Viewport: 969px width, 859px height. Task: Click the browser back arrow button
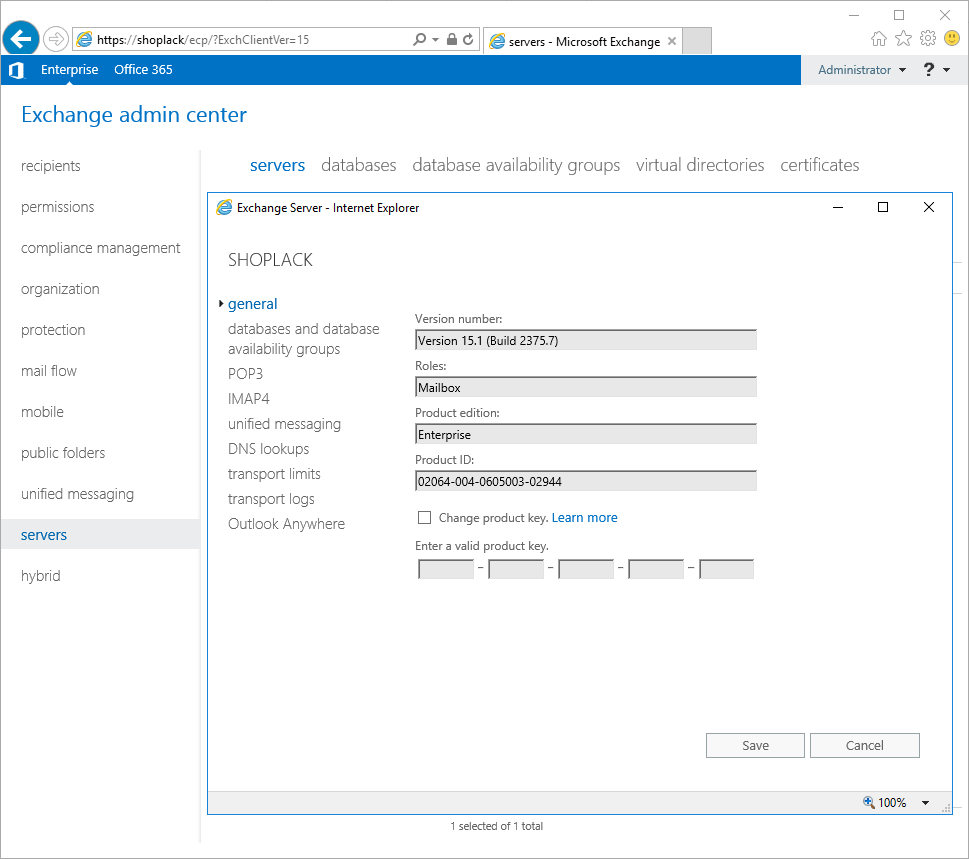(x=21, y=39)
